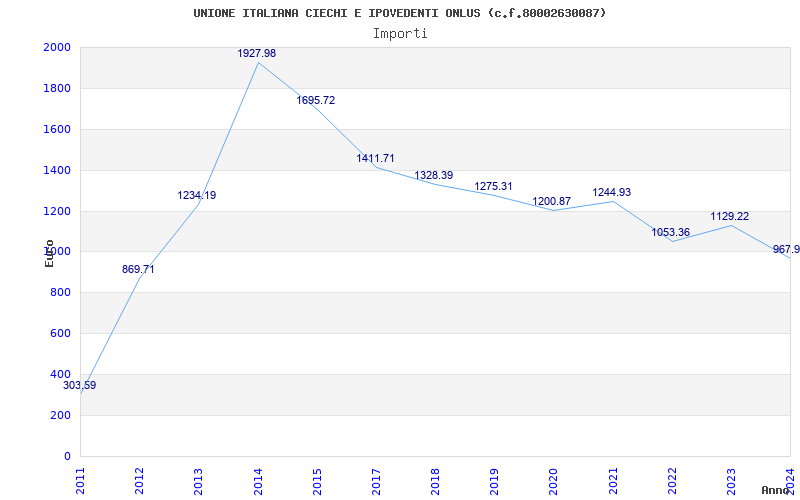Click the 1411.71 data label
Screen dimensions: 800x500
click(x=376, y=159)
